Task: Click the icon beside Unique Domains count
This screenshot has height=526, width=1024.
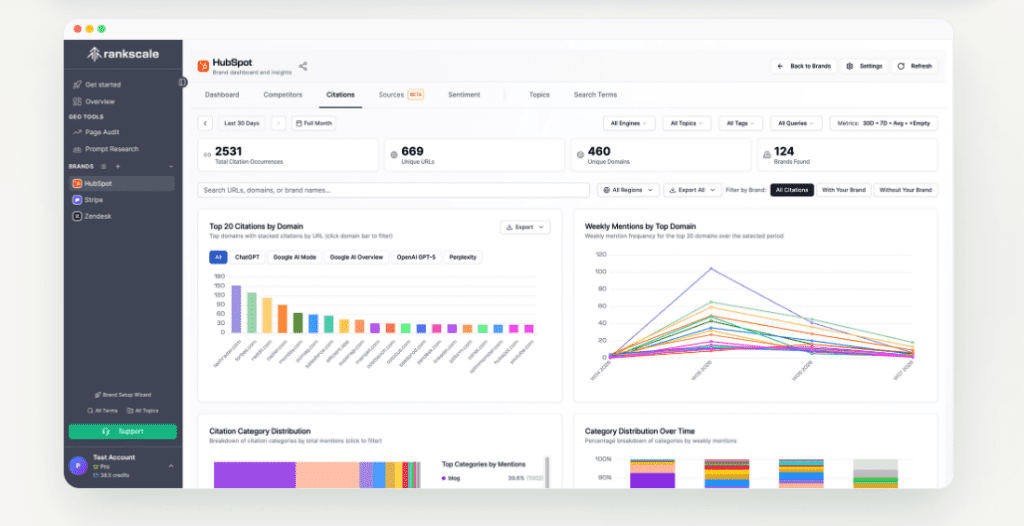Action: click(580, 155)
